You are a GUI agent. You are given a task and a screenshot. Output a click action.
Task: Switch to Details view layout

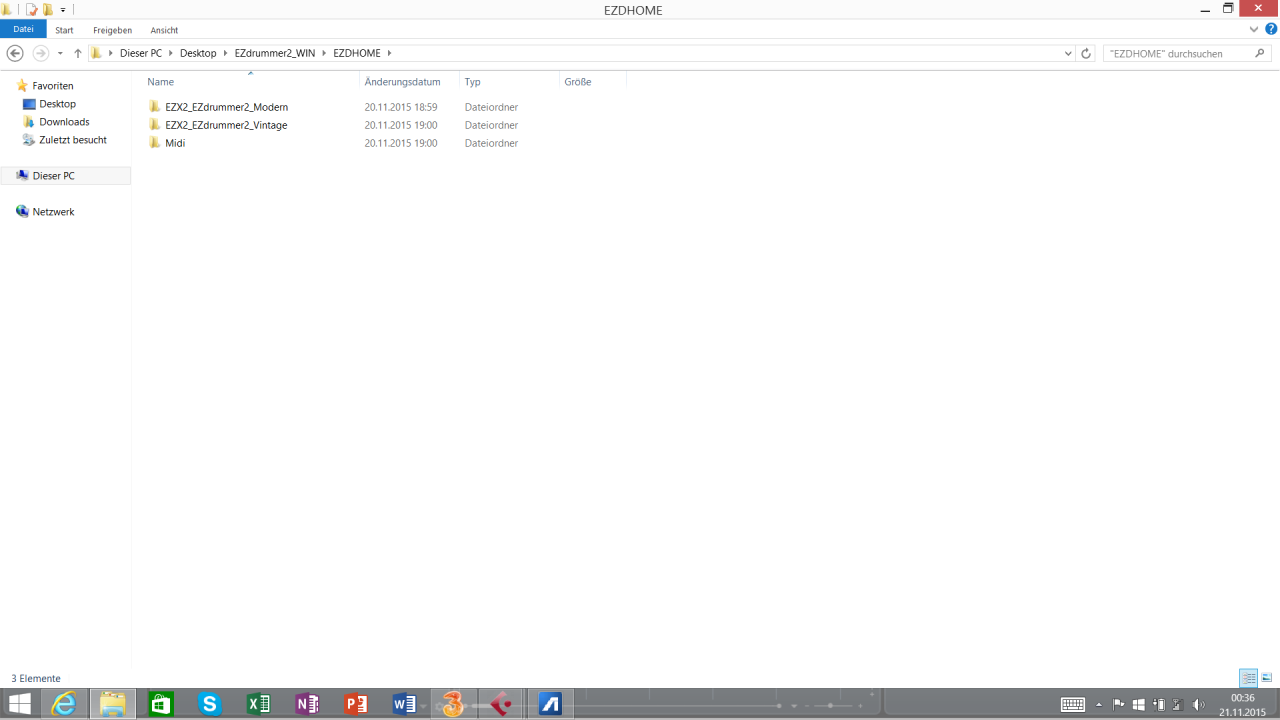(1248, 678)
